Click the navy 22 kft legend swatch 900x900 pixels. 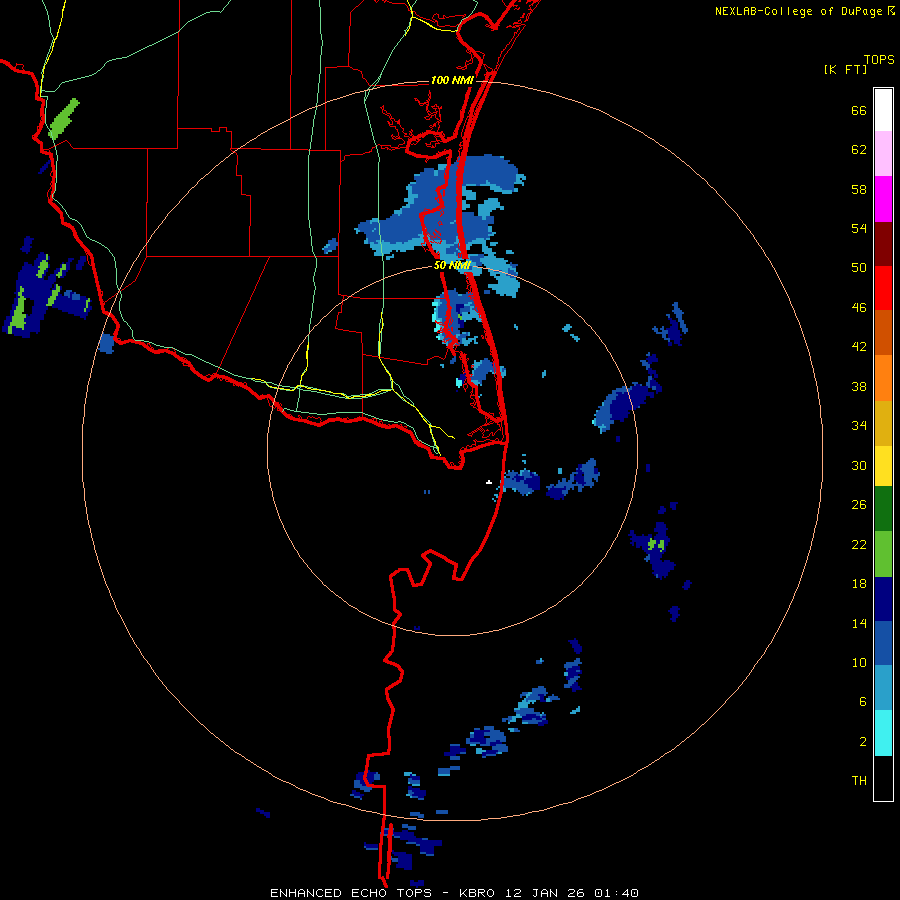(x=883, y=599)
